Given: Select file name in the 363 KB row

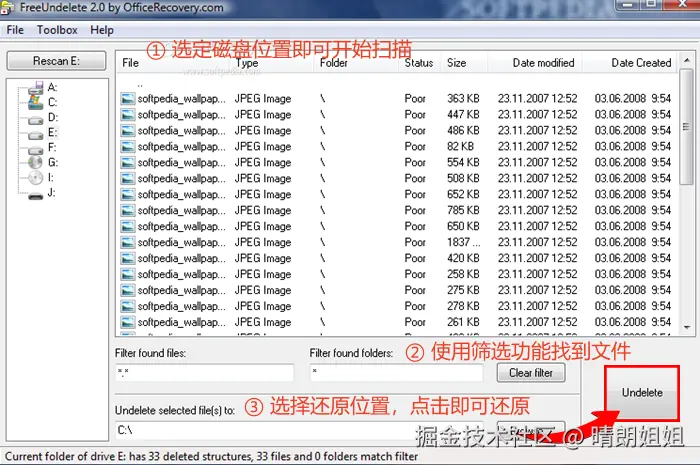Looking at the screenshot, I should [x=182, y=99].
